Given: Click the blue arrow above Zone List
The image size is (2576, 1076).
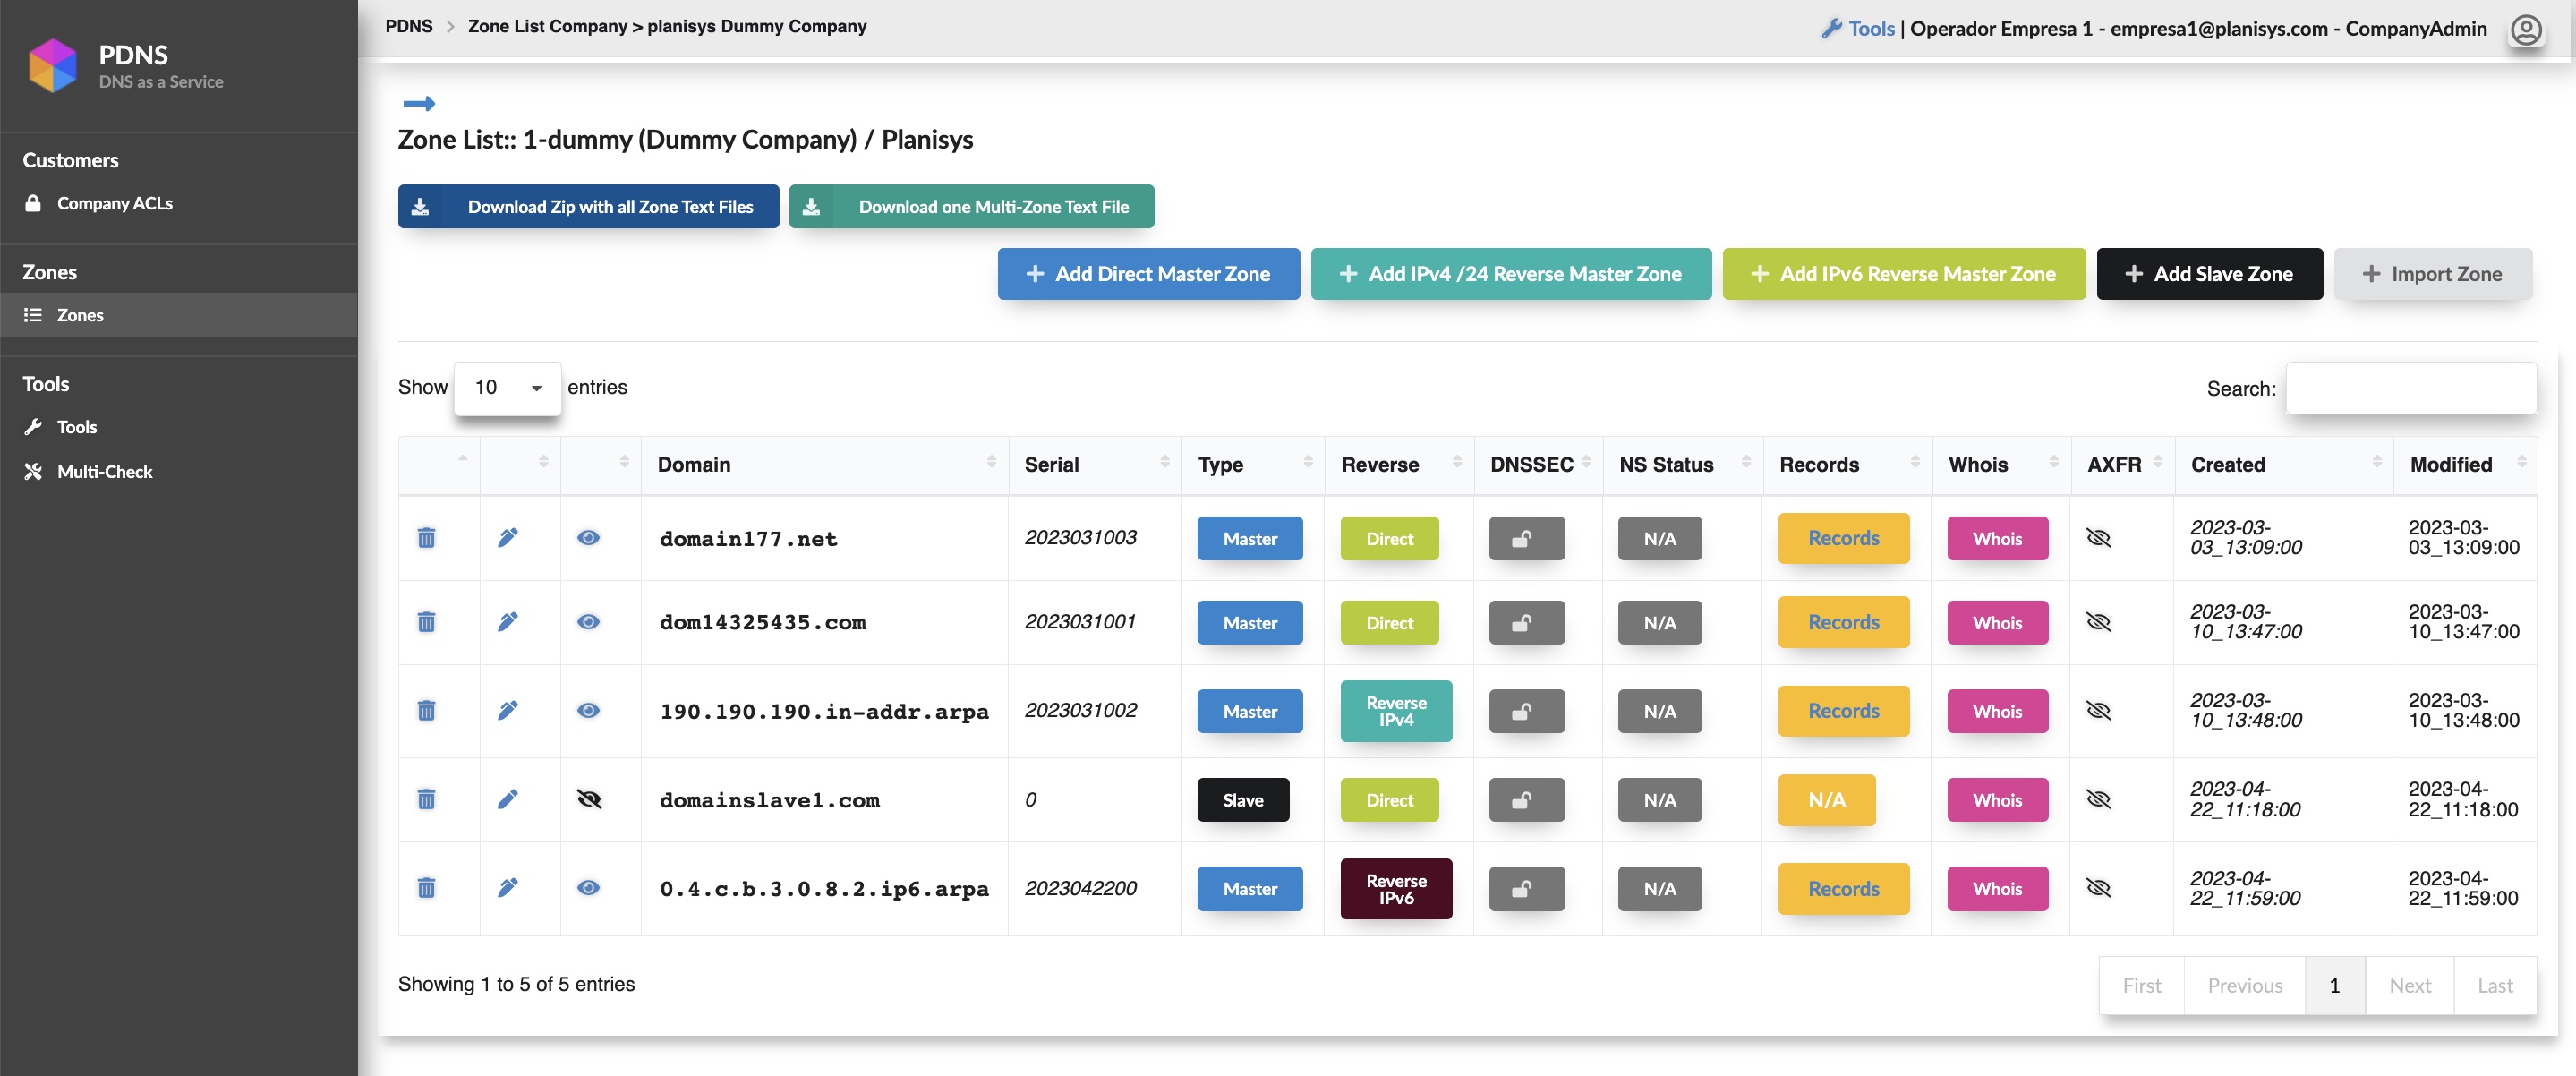Looking at the screenshot, I should [418, 103].
